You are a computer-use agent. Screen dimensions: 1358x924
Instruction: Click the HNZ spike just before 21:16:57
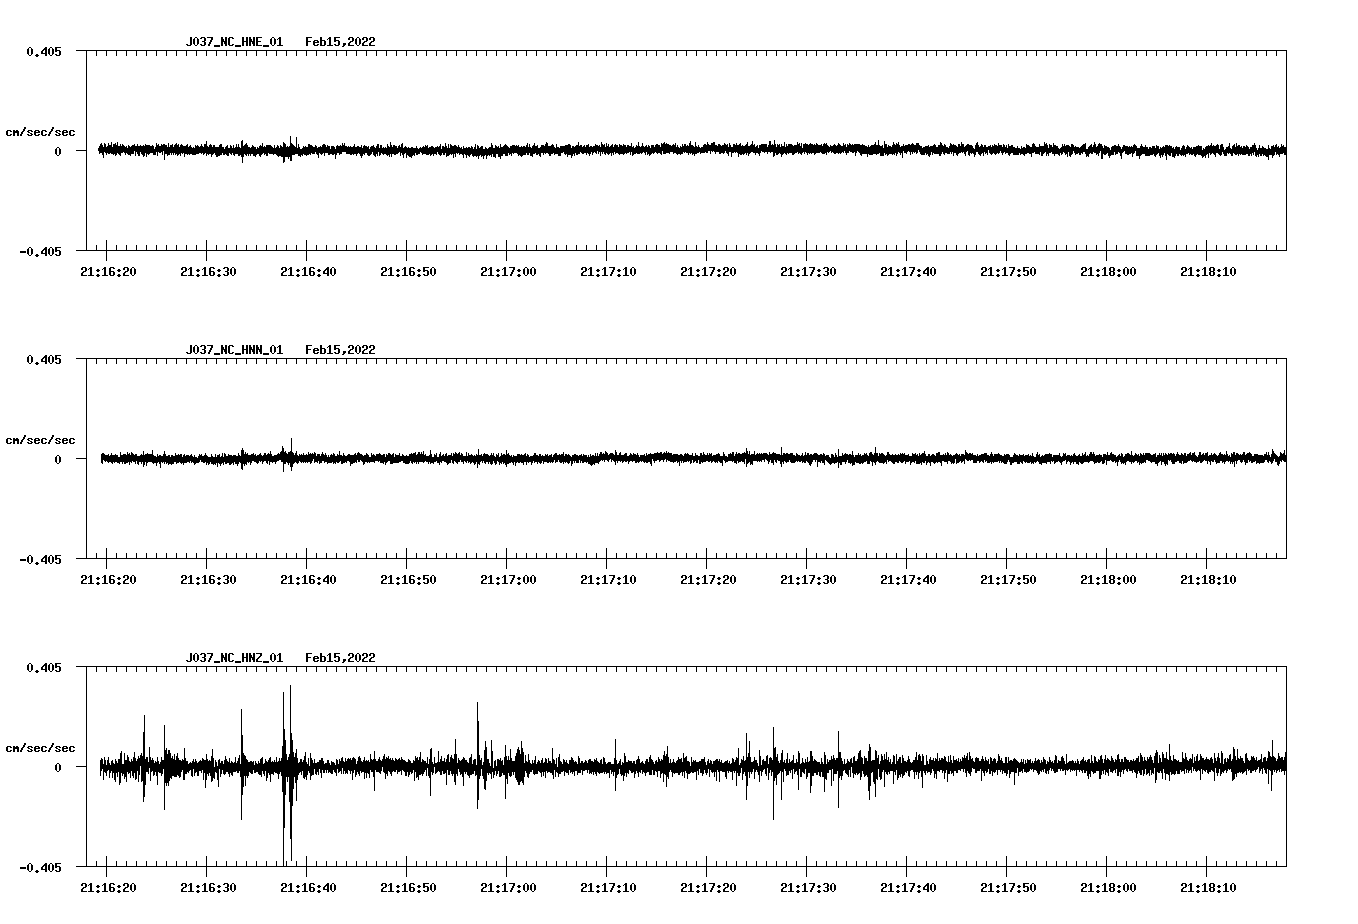(478, 755)
